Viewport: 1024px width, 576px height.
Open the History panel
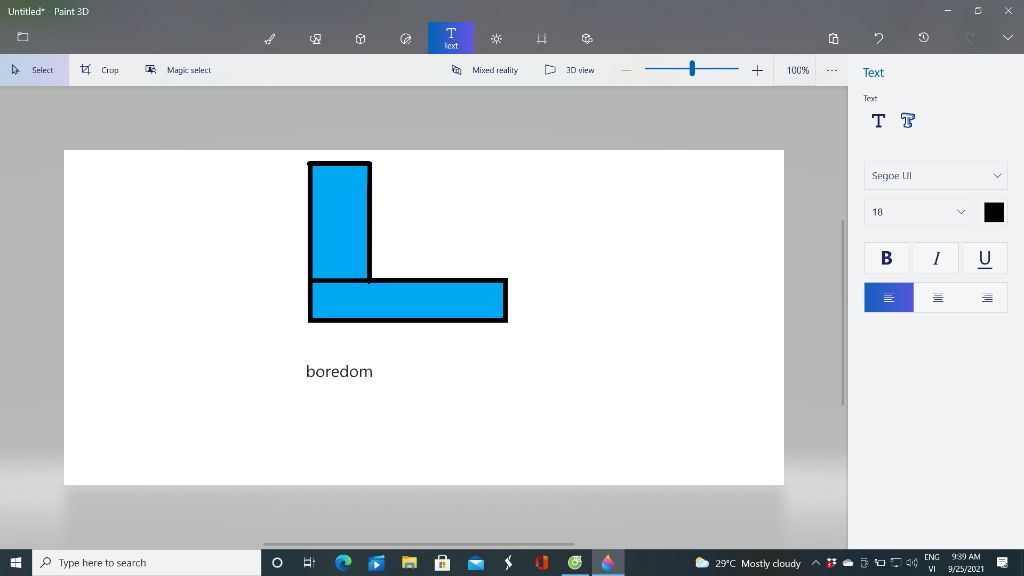[x=923, y=38]
